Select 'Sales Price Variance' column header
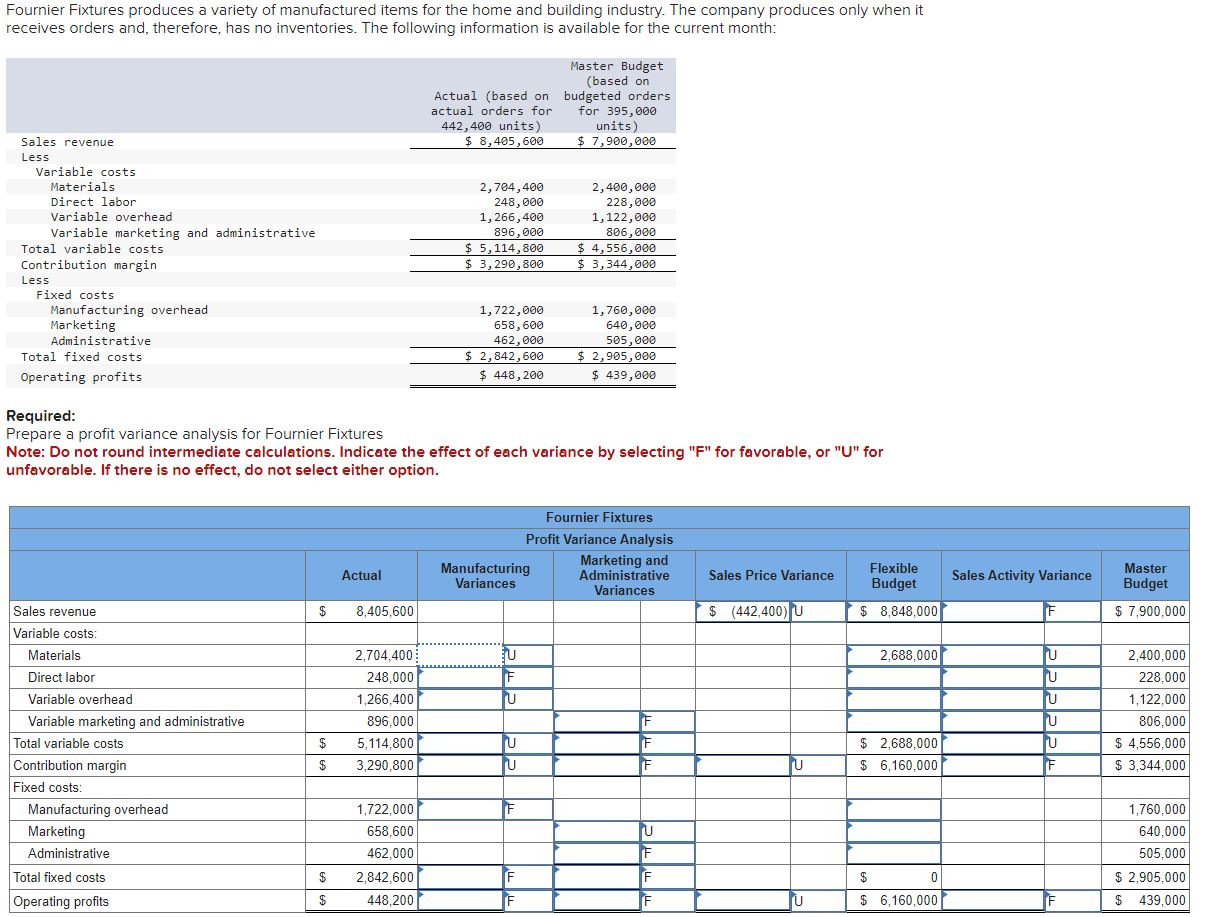The height and width of the screenshot is (917, 1219). pos(771,576)
